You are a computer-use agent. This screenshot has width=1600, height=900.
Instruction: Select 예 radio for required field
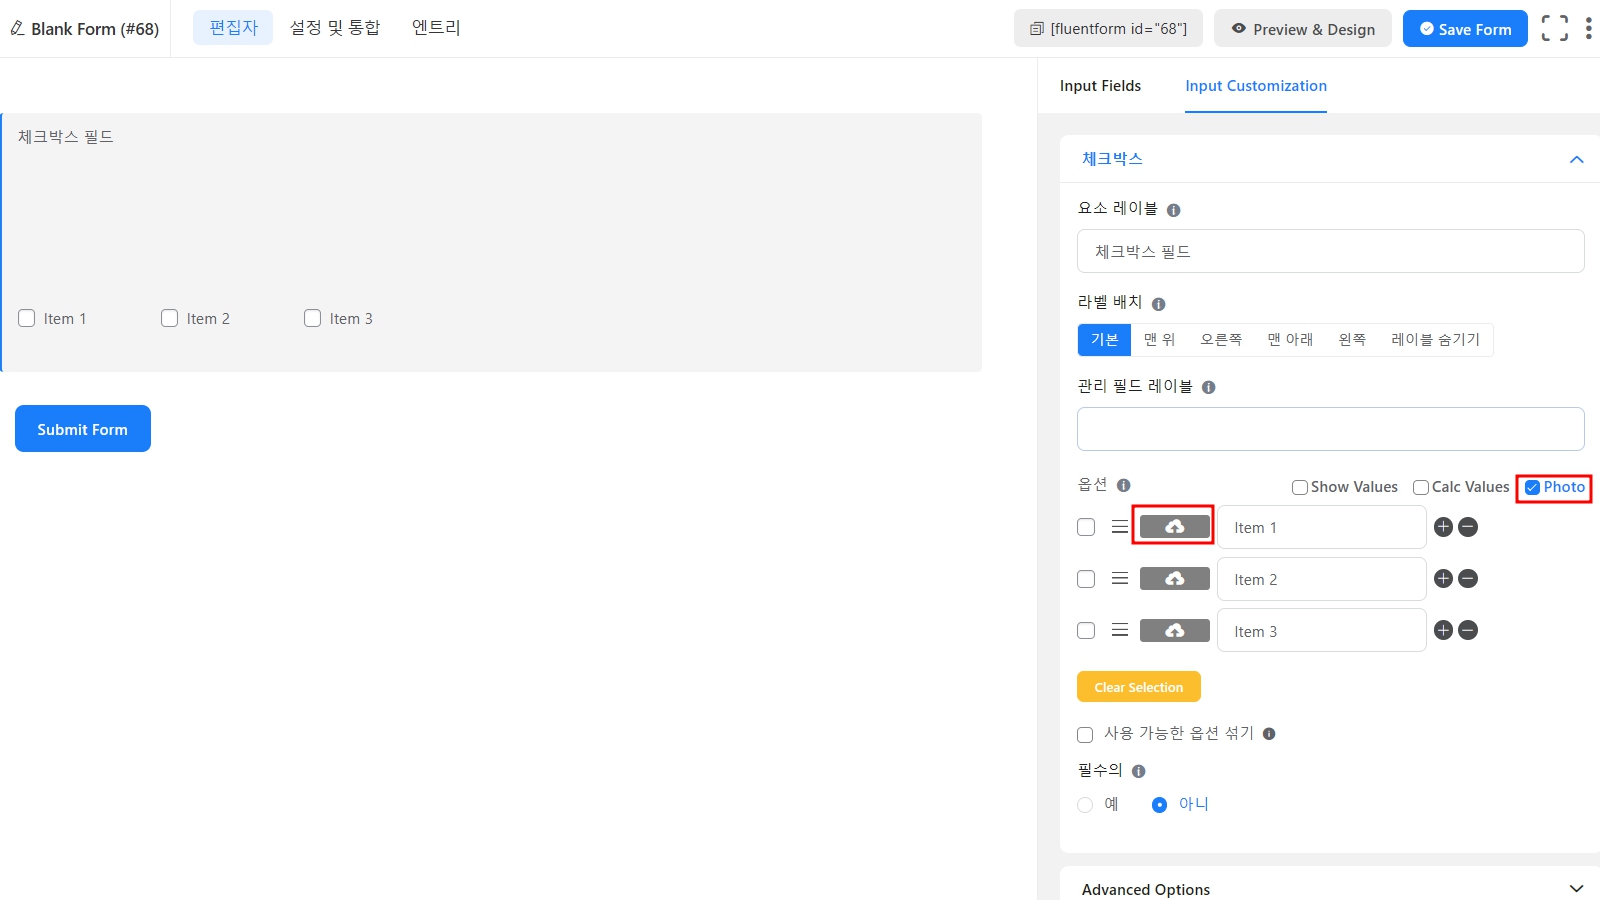click(1085, 805)
